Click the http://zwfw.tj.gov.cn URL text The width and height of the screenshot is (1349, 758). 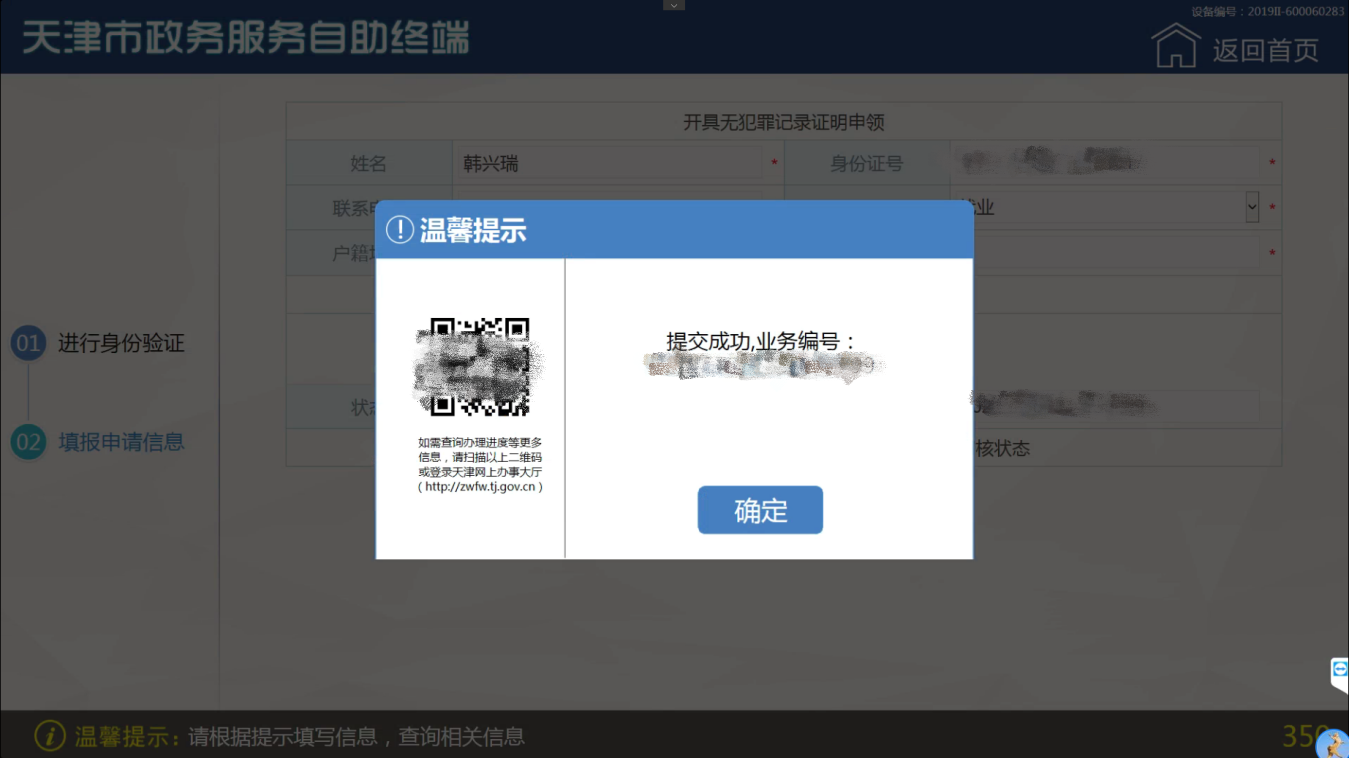[480, 487]
